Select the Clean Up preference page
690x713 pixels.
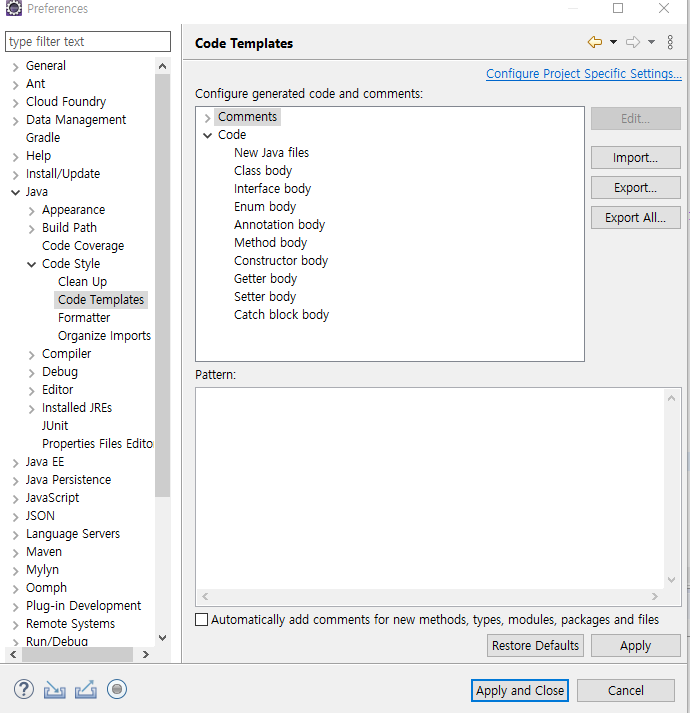pos(82,281)
